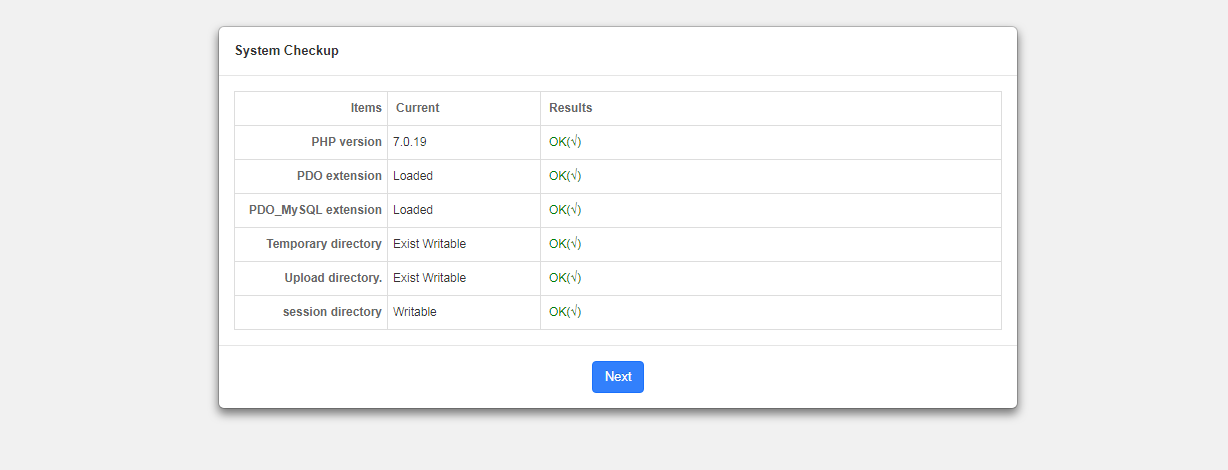Click the OK result for PHP version
This screenshot has height=470, width=1228.
coord(565,142)
